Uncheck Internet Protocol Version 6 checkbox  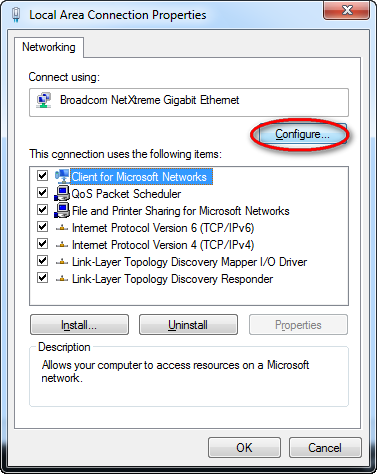coord(42,227)
